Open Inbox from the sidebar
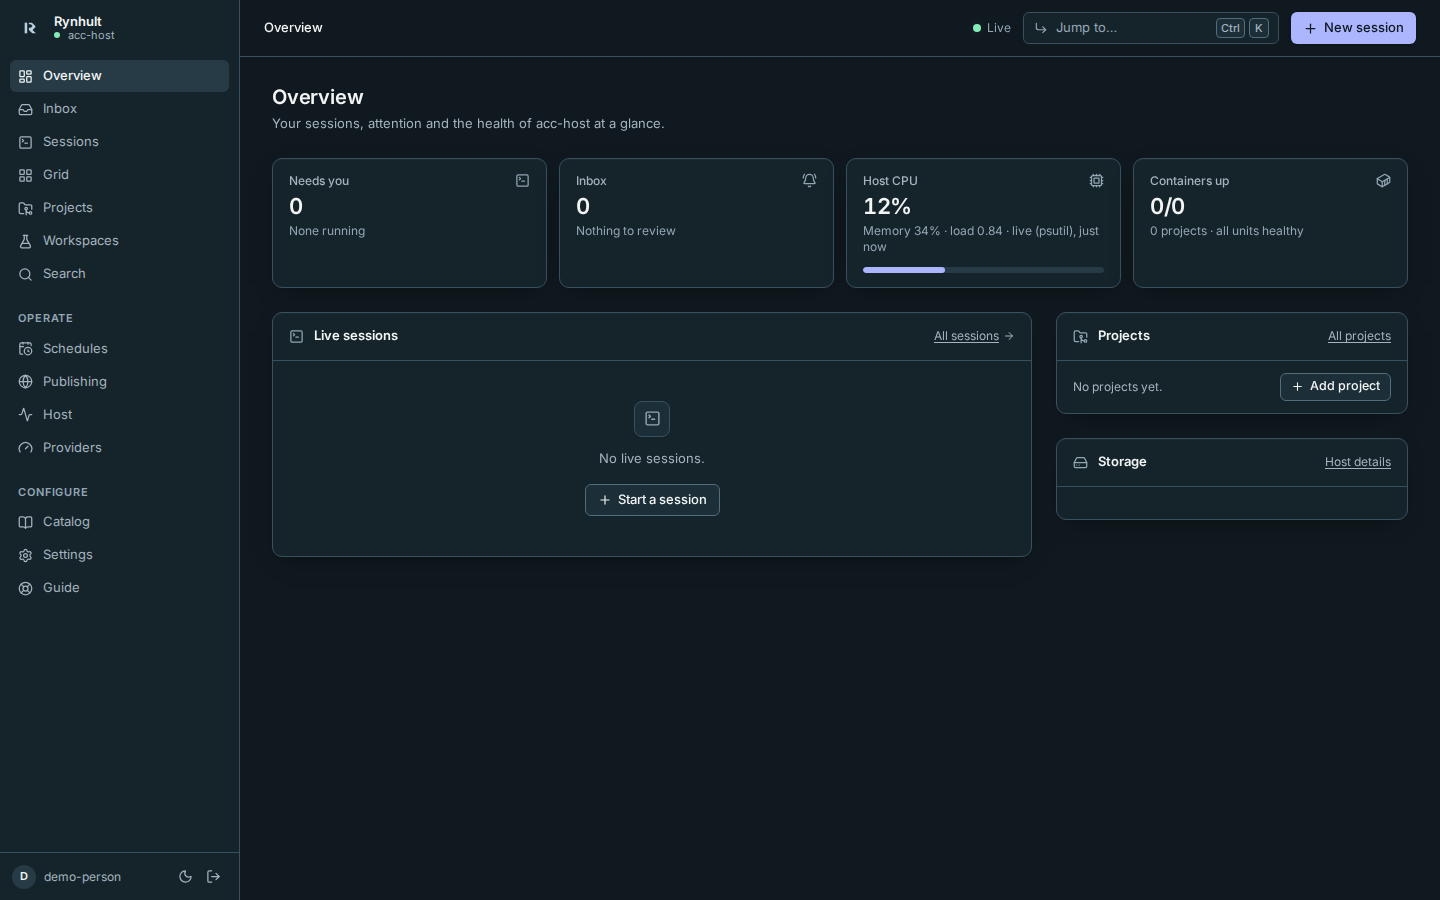This screenshot has height=900, width=1440. [119, 109]
